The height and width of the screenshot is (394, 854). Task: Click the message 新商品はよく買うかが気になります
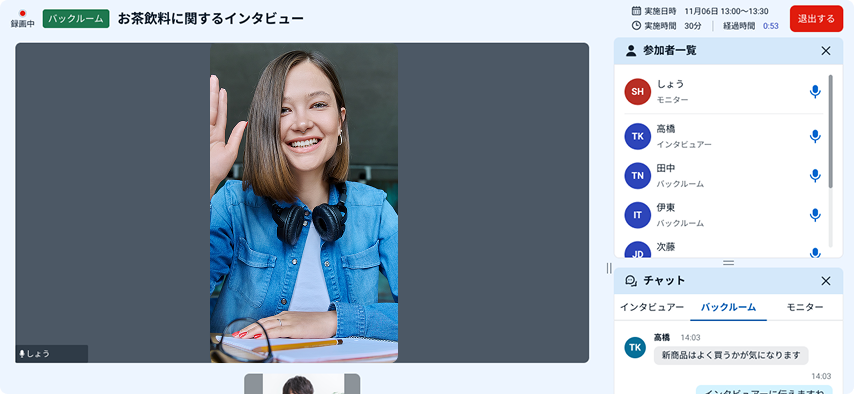[x=731, y=355]
